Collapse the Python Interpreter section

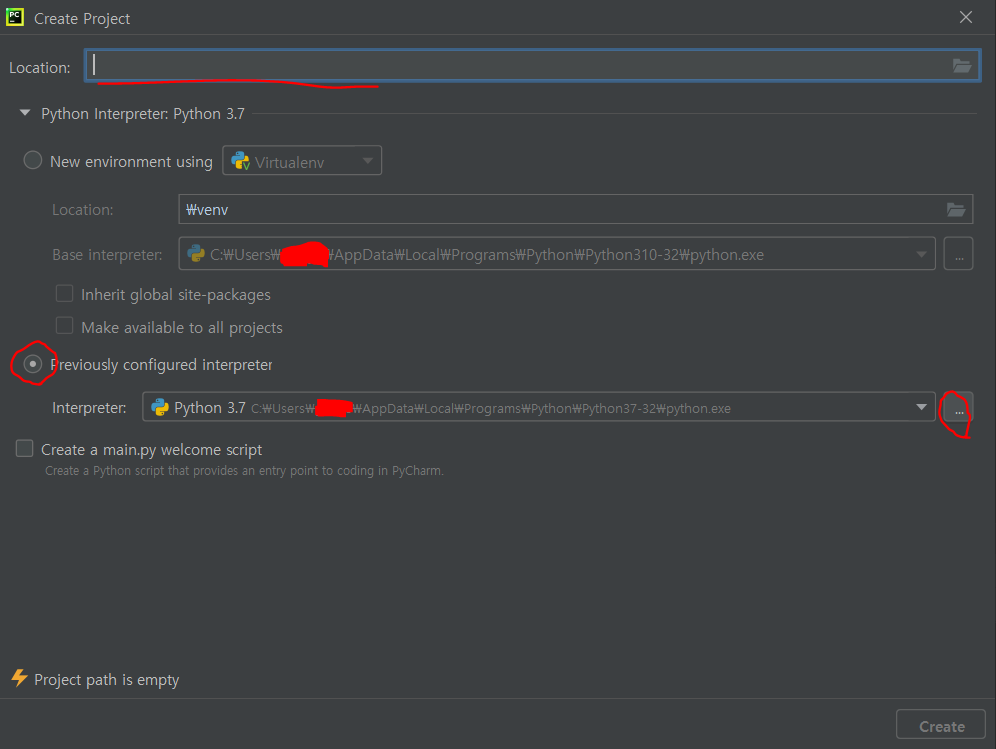(x=25, y=113)
